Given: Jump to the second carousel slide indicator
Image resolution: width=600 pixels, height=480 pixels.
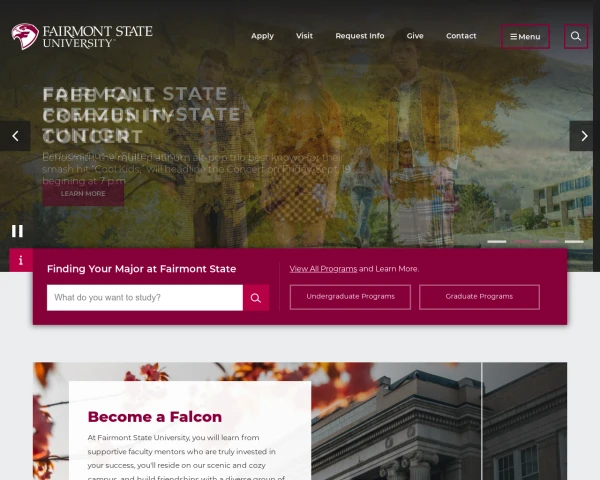Looking at the screenshot, I should click(522, 242).
